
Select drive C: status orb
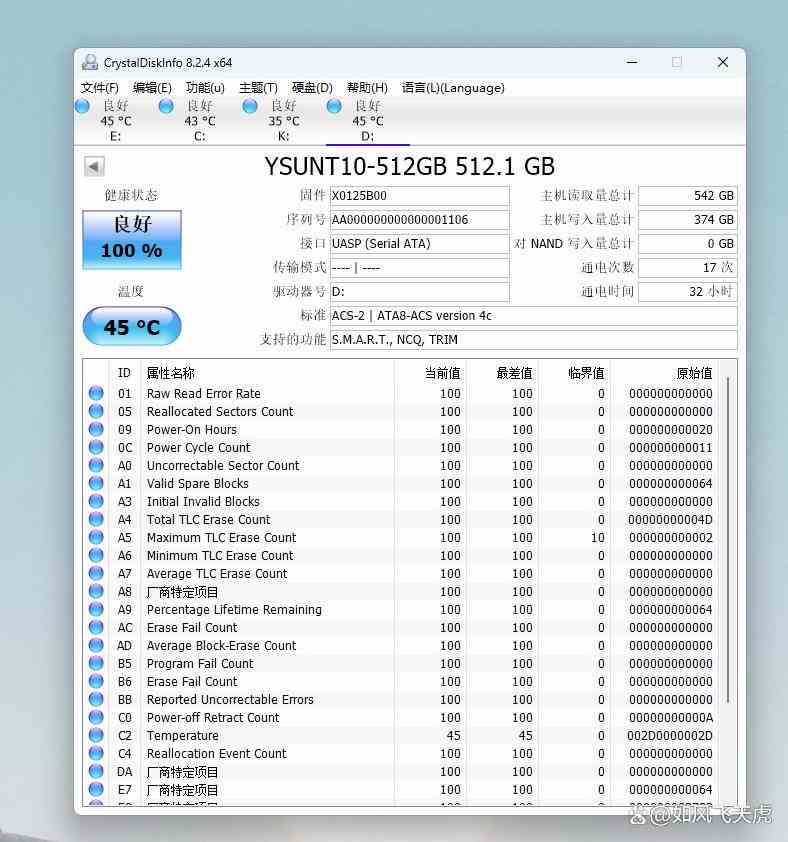click(x=166, y=106)
